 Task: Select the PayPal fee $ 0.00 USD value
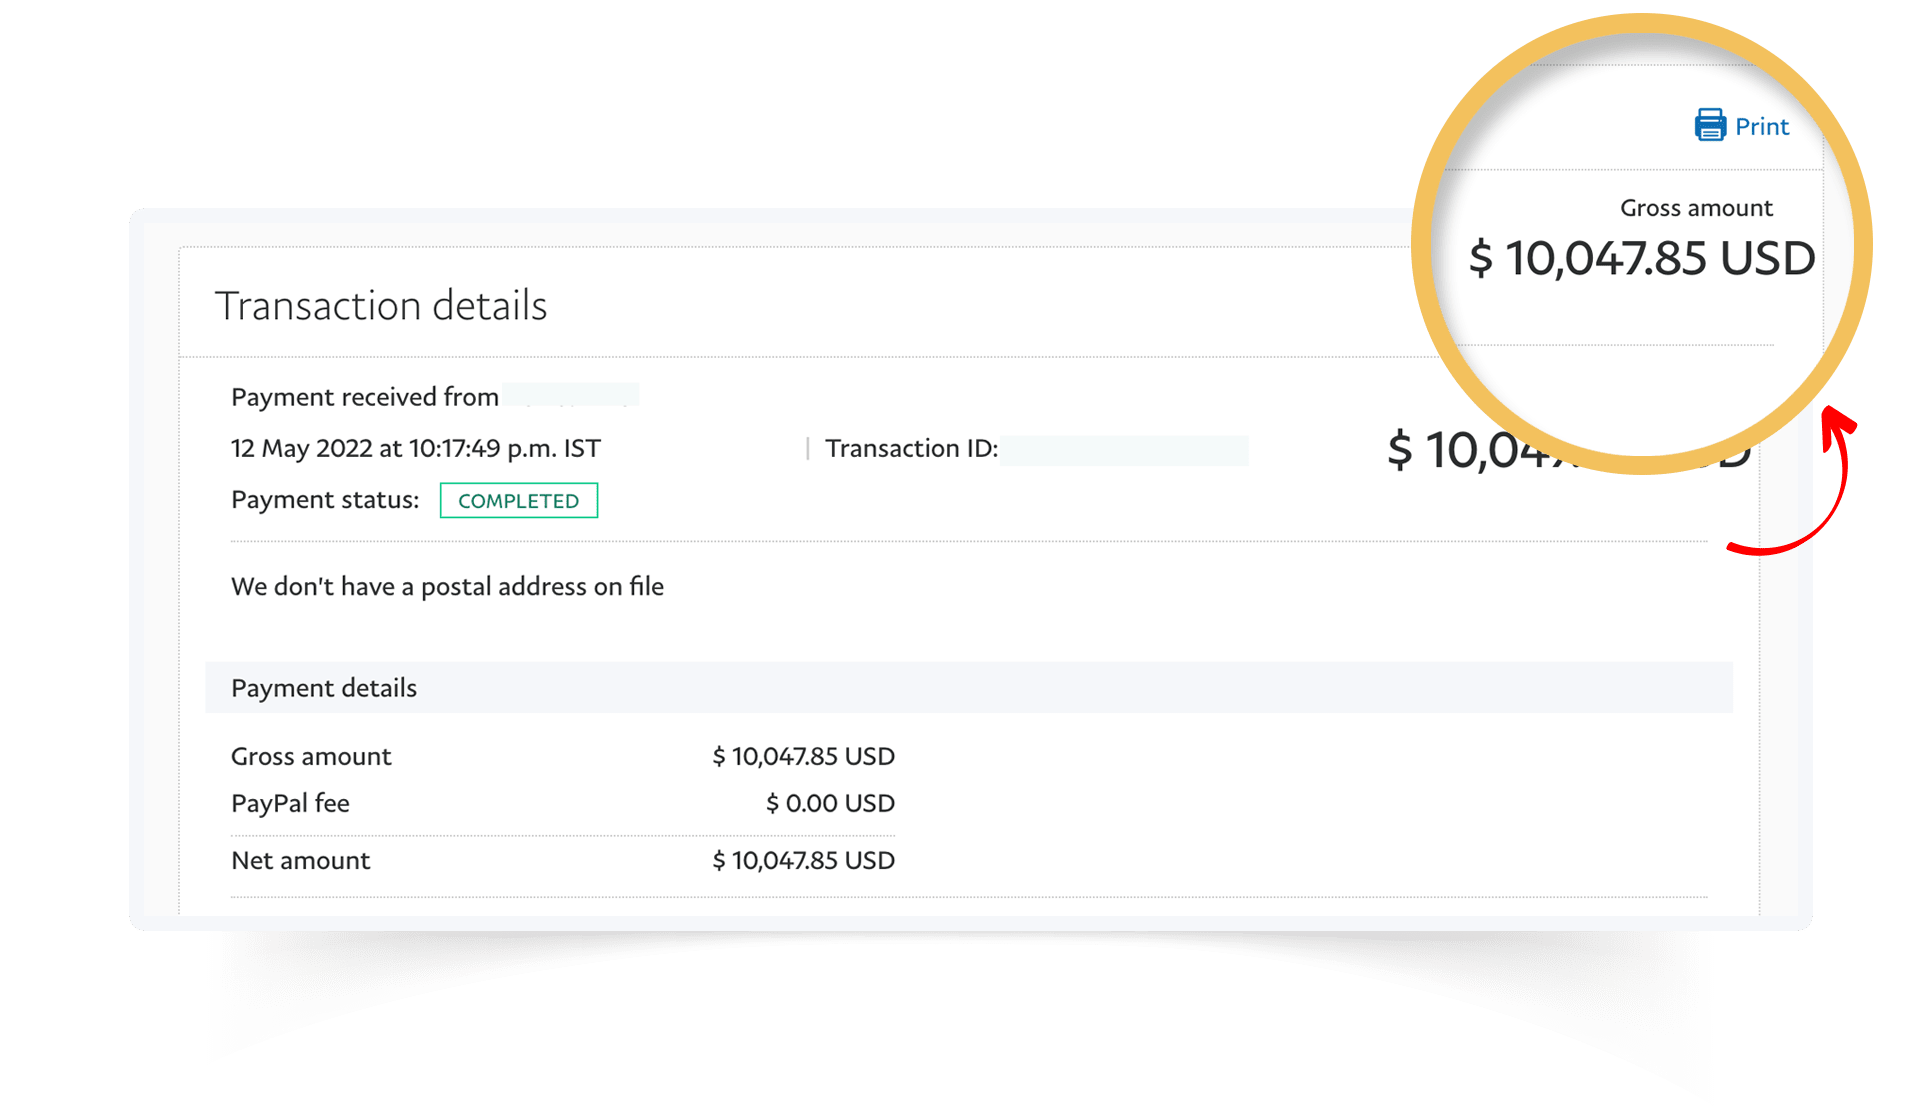830,803
